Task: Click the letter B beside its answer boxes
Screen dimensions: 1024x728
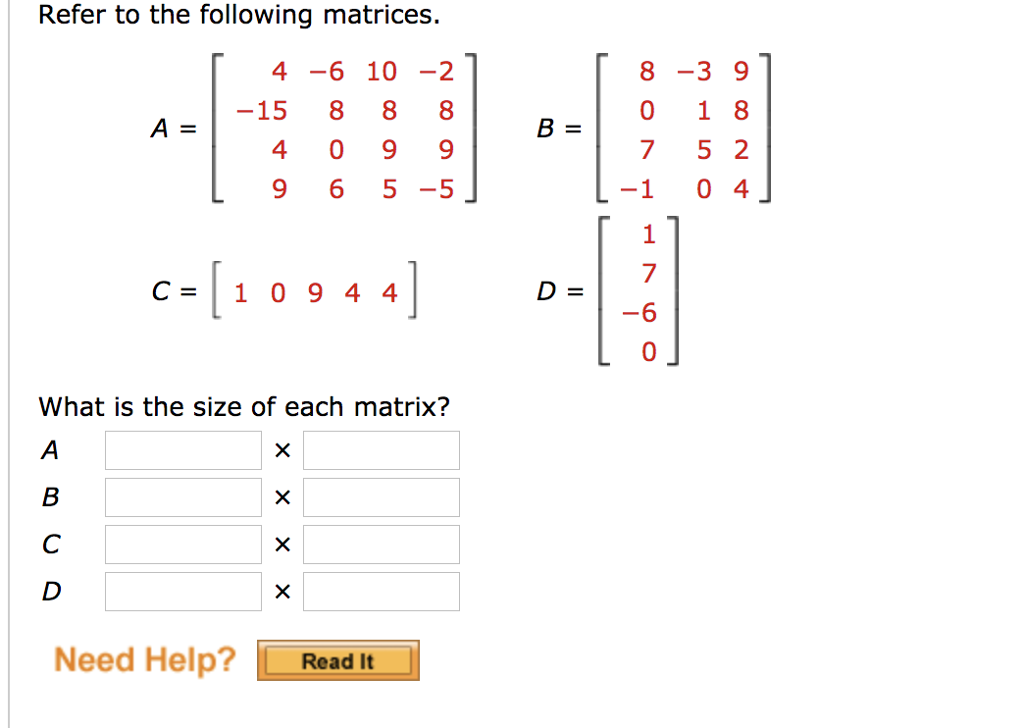Action: pos(51,497)
